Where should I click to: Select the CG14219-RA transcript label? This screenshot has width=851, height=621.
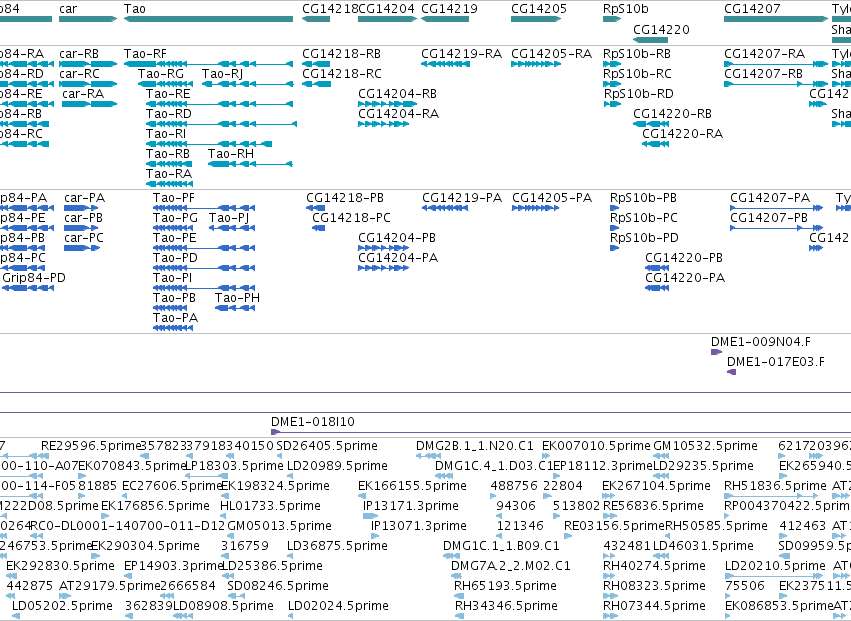[x=461, y=54]
